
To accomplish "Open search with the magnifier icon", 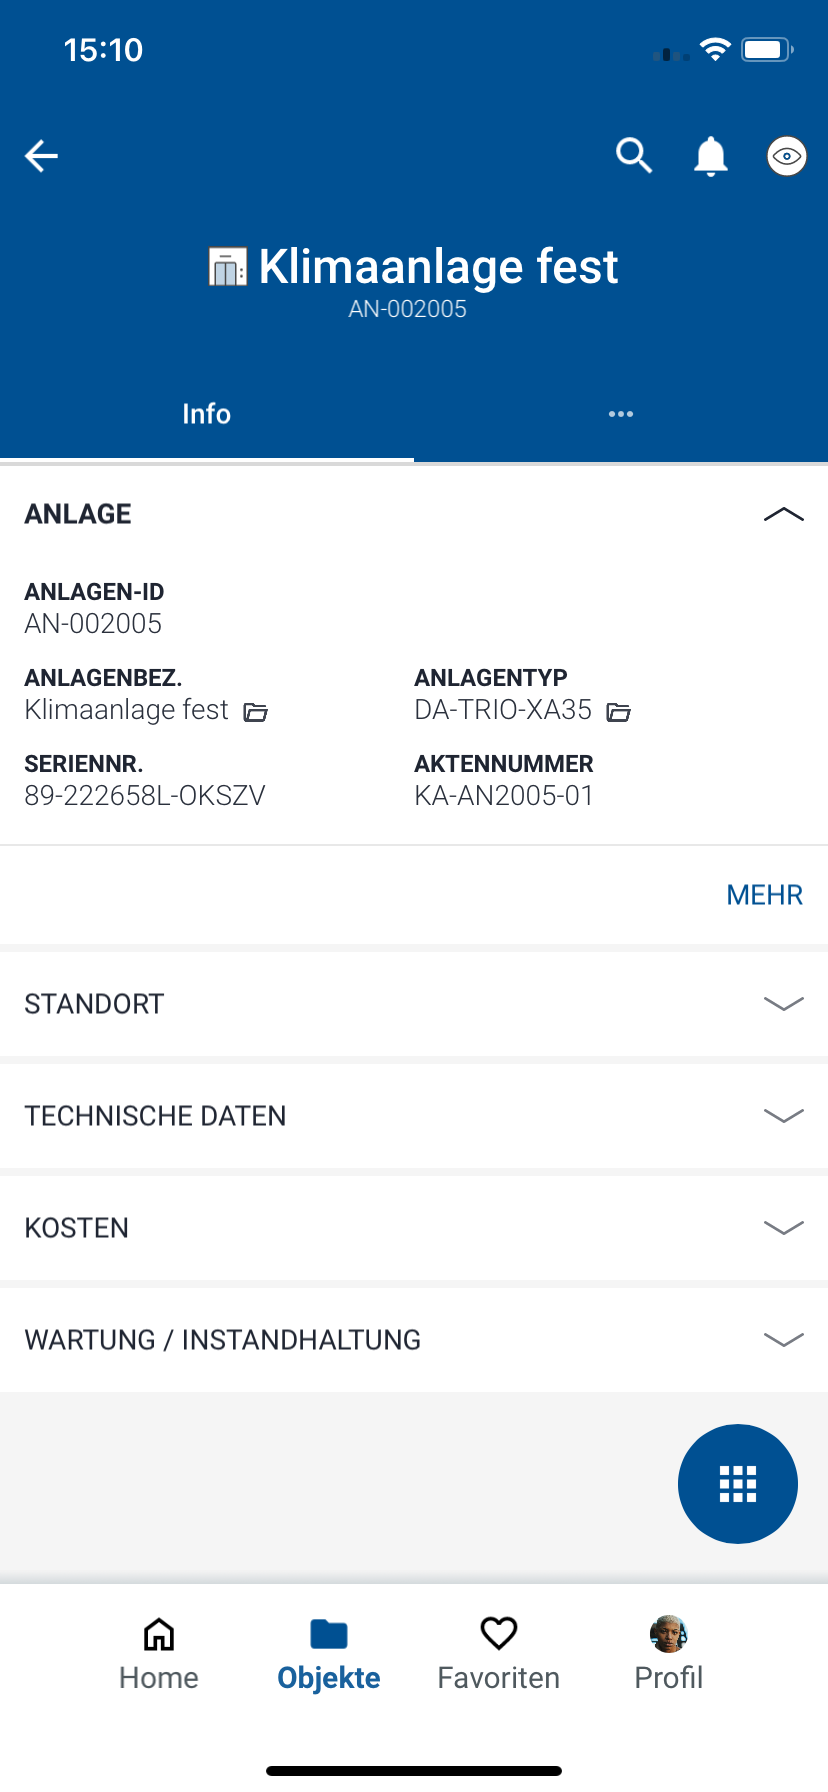I will coord(634,156).
